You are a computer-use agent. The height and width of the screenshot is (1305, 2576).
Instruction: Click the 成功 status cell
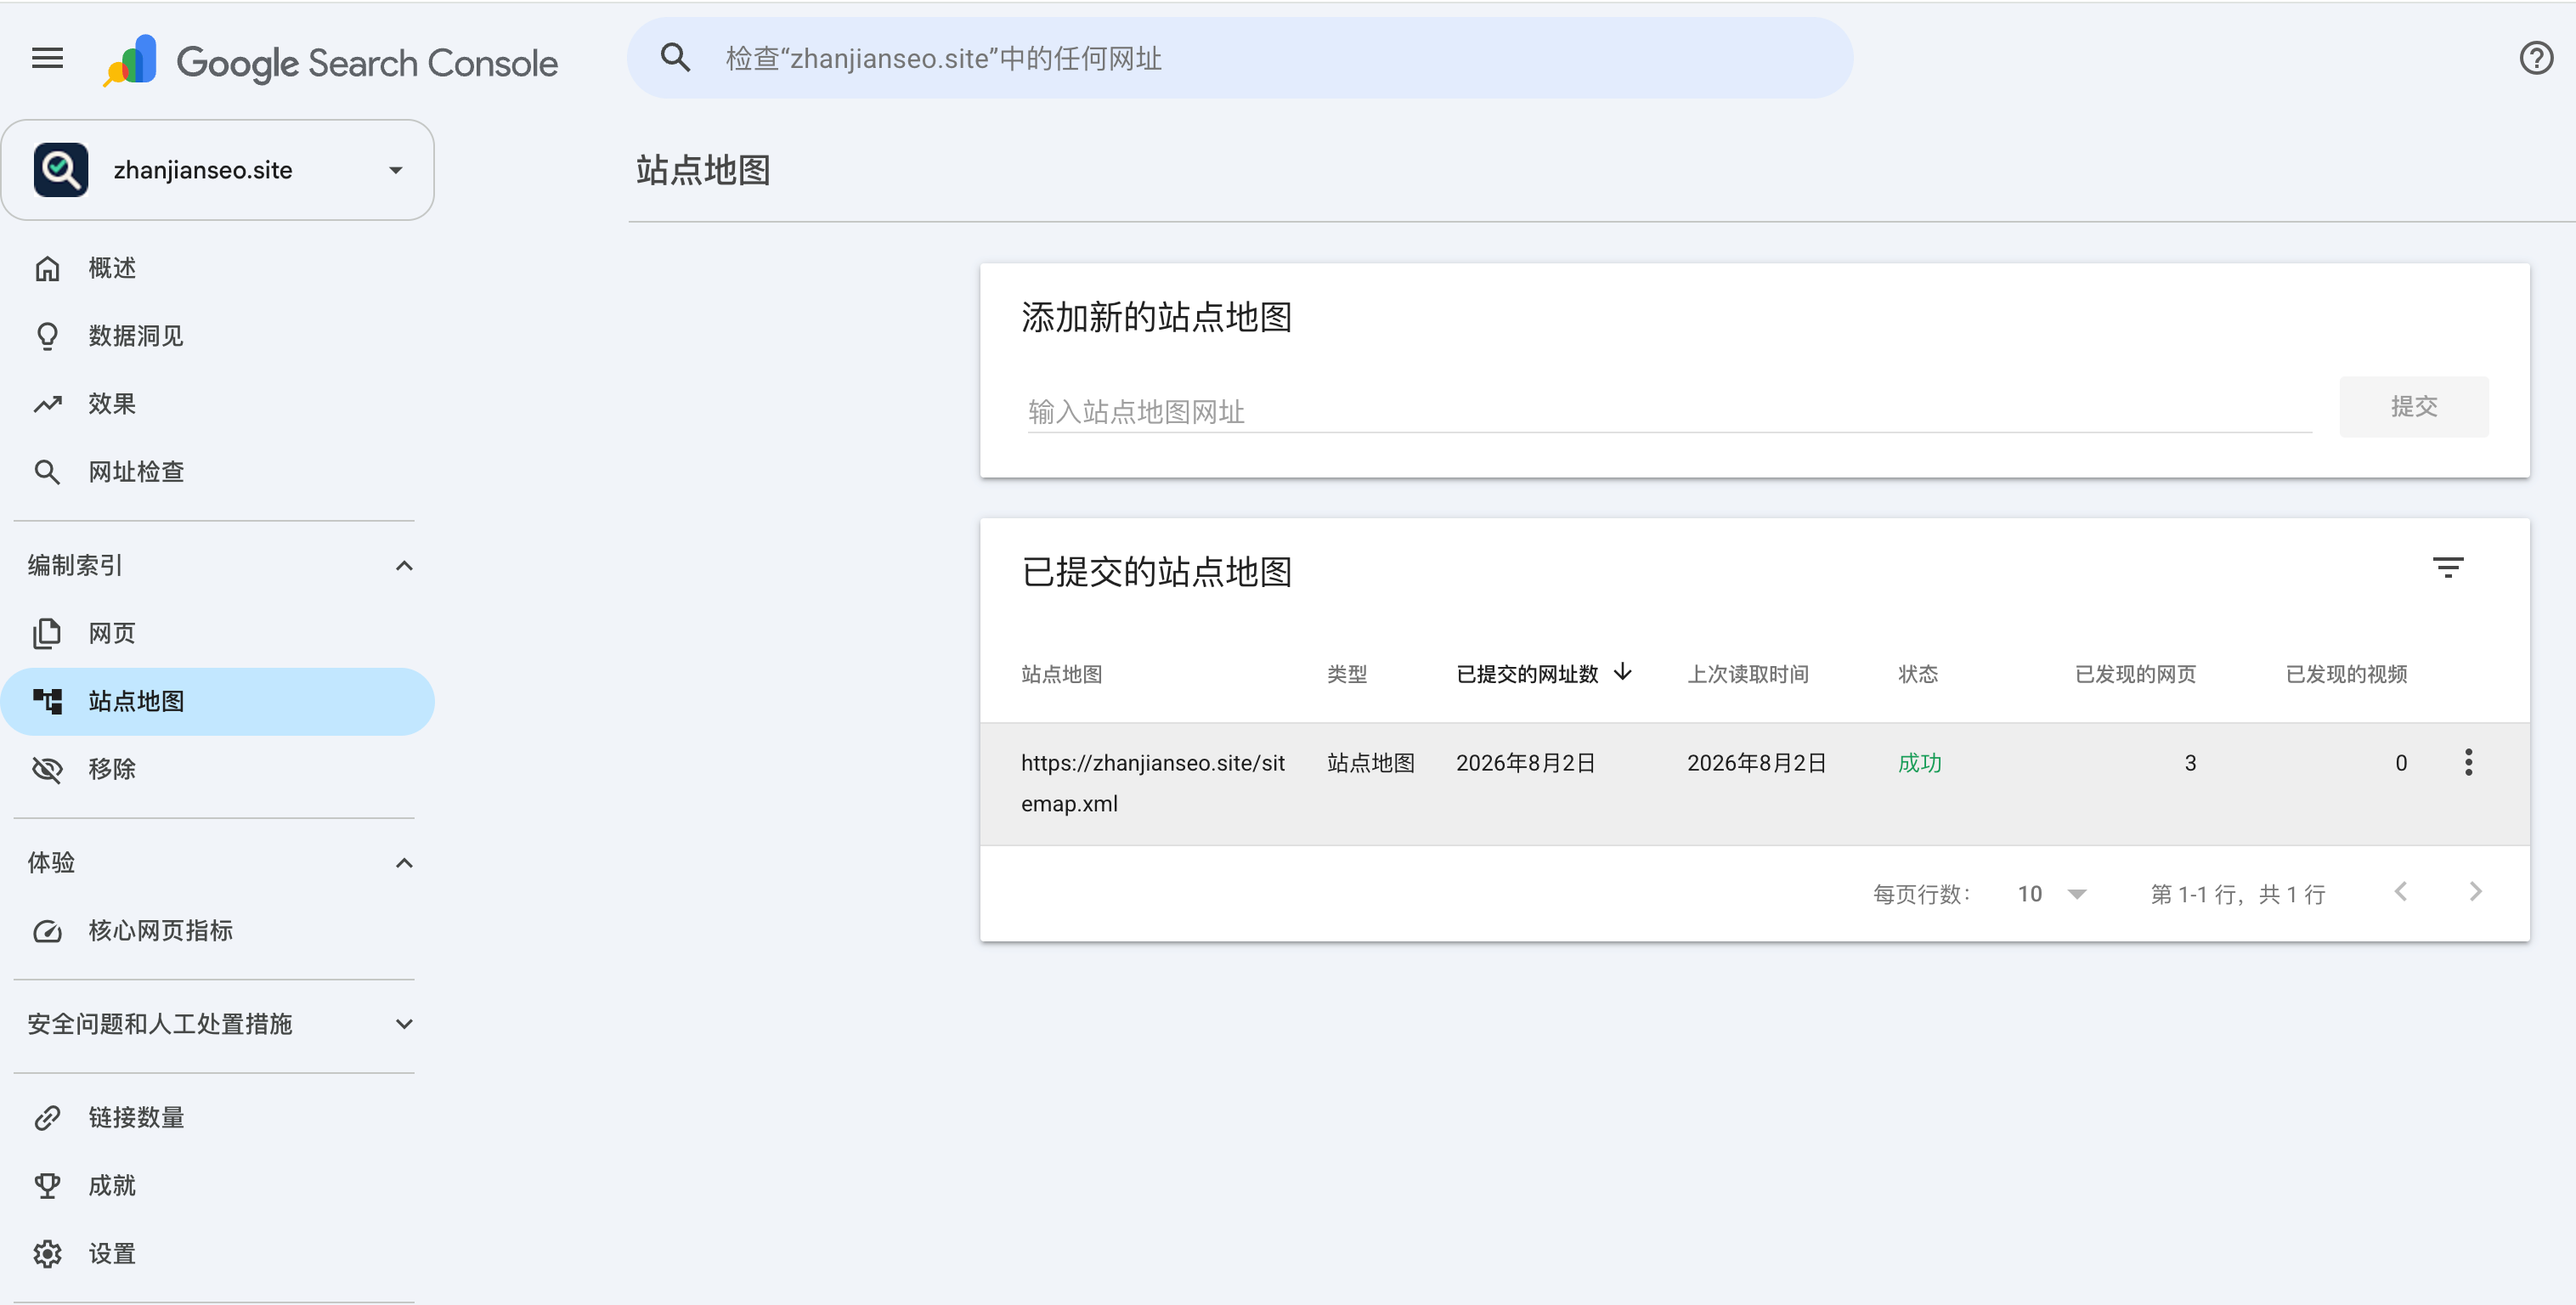(1919, 763)
